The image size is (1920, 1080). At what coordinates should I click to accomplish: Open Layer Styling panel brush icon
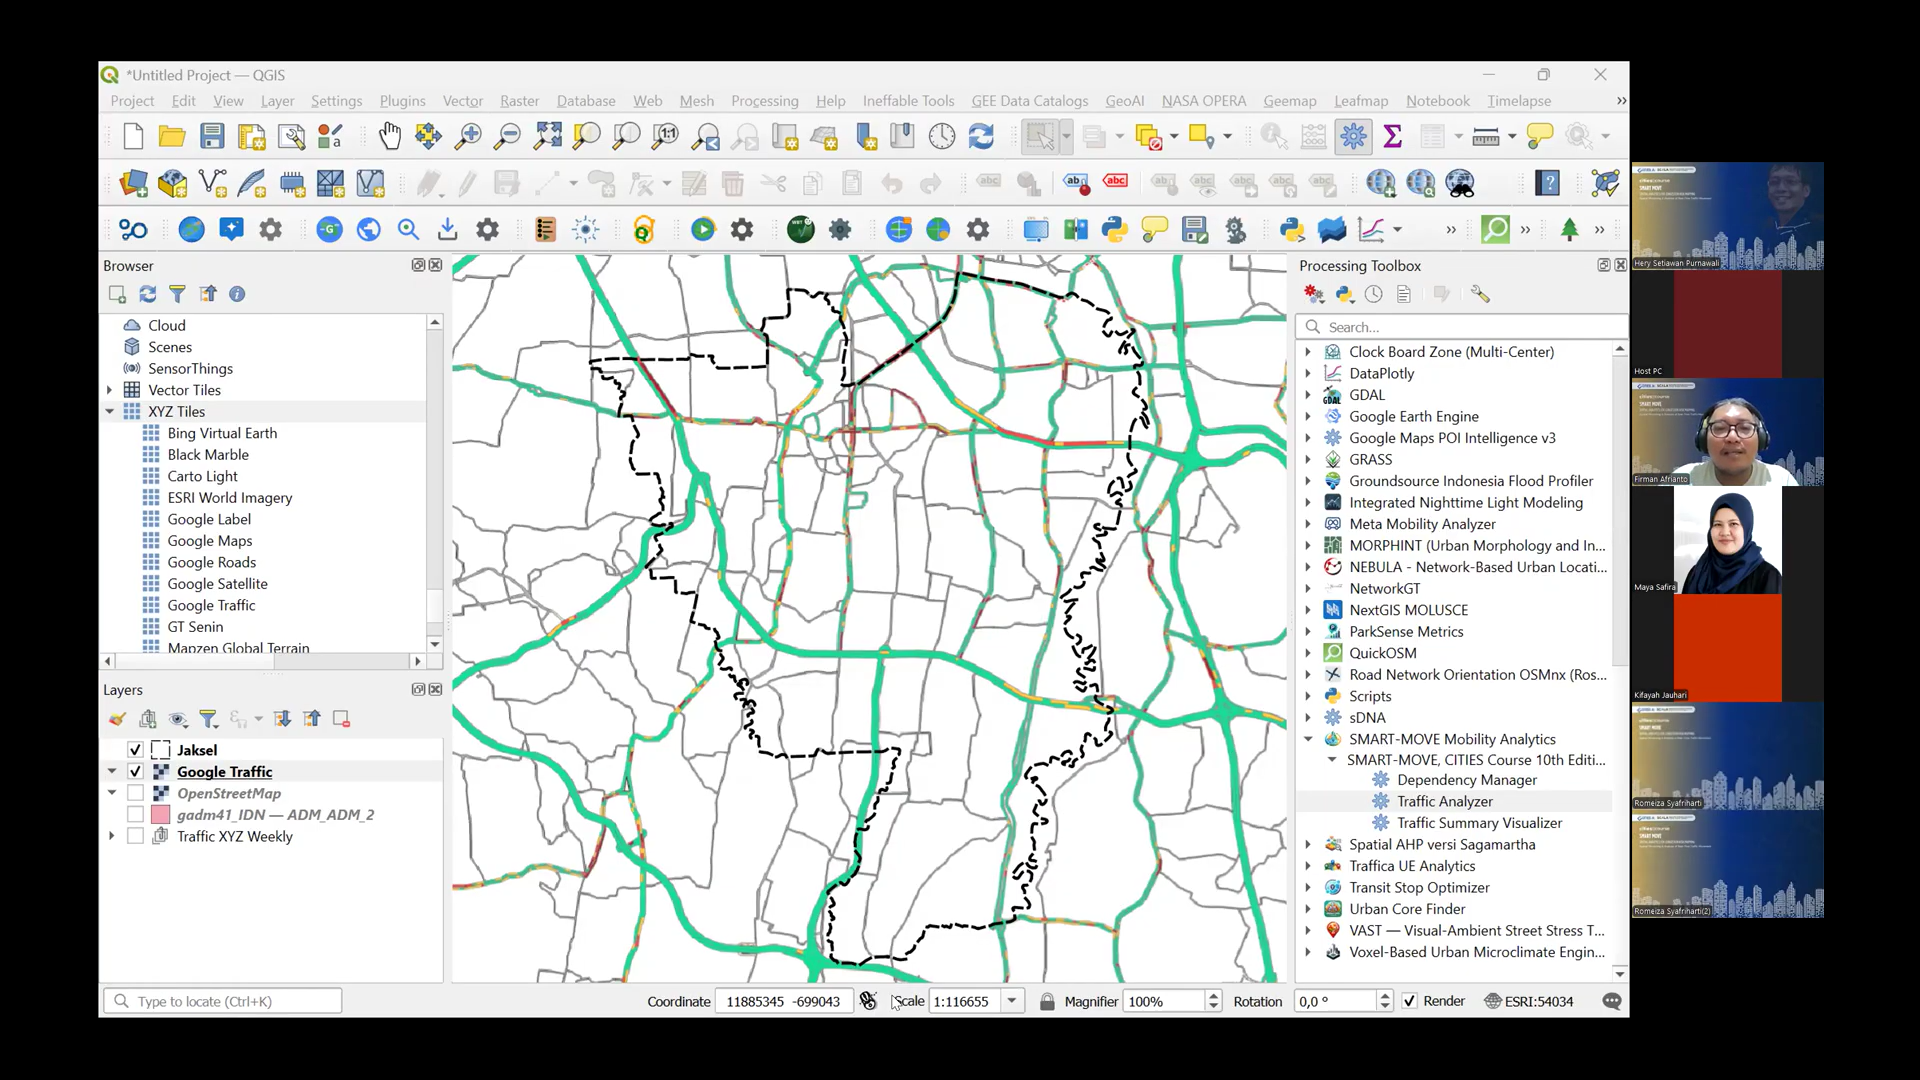(117, 719)
